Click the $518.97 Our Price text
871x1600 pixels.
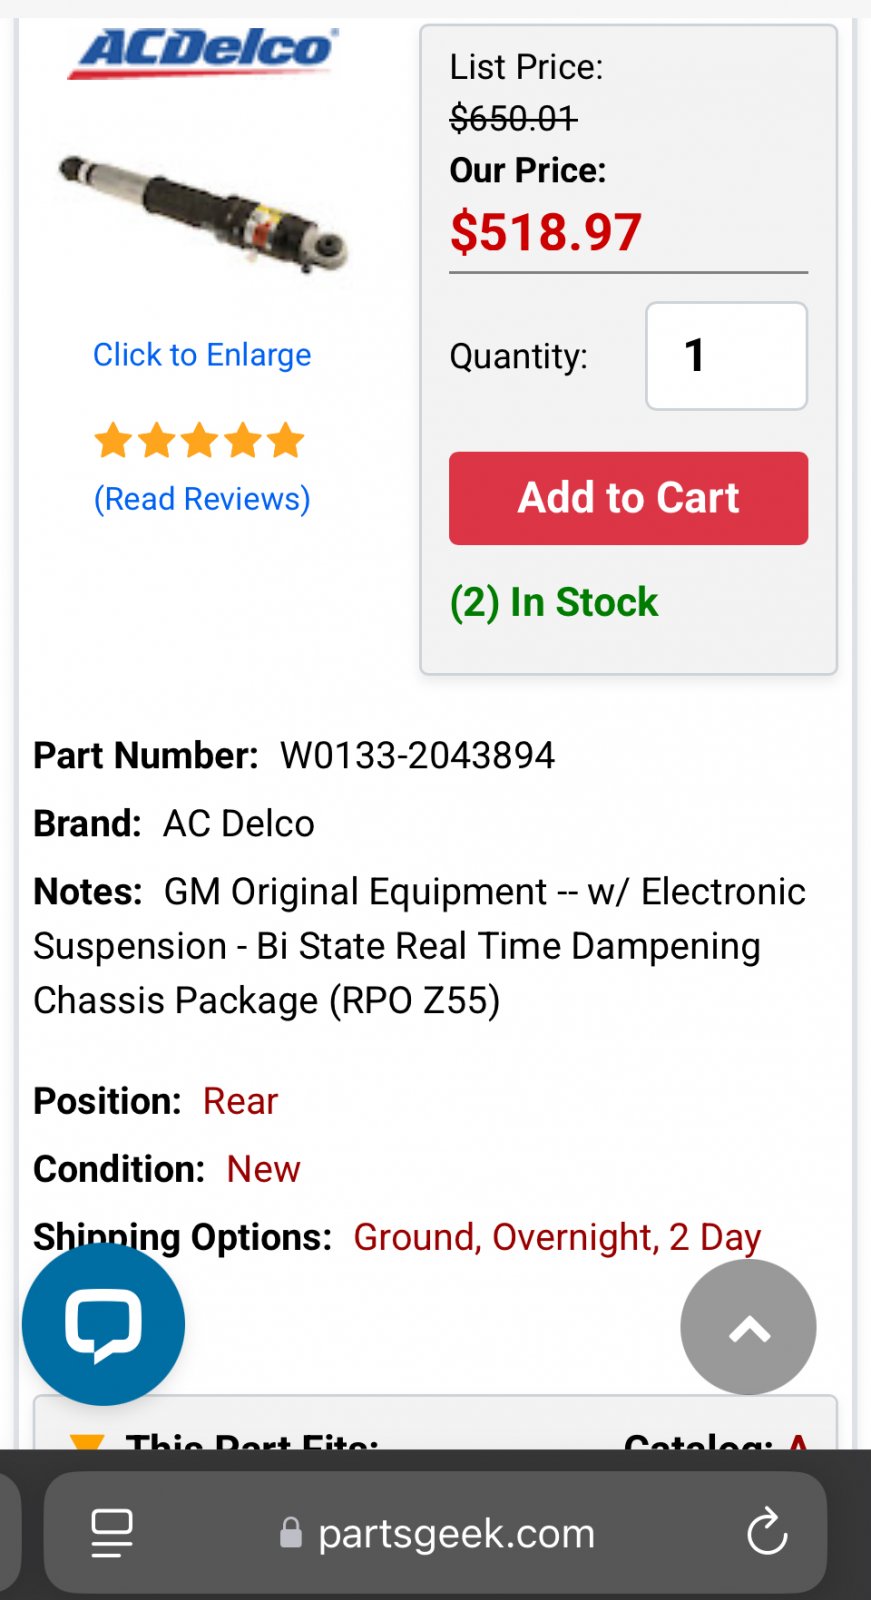click(x=546, y=232)
